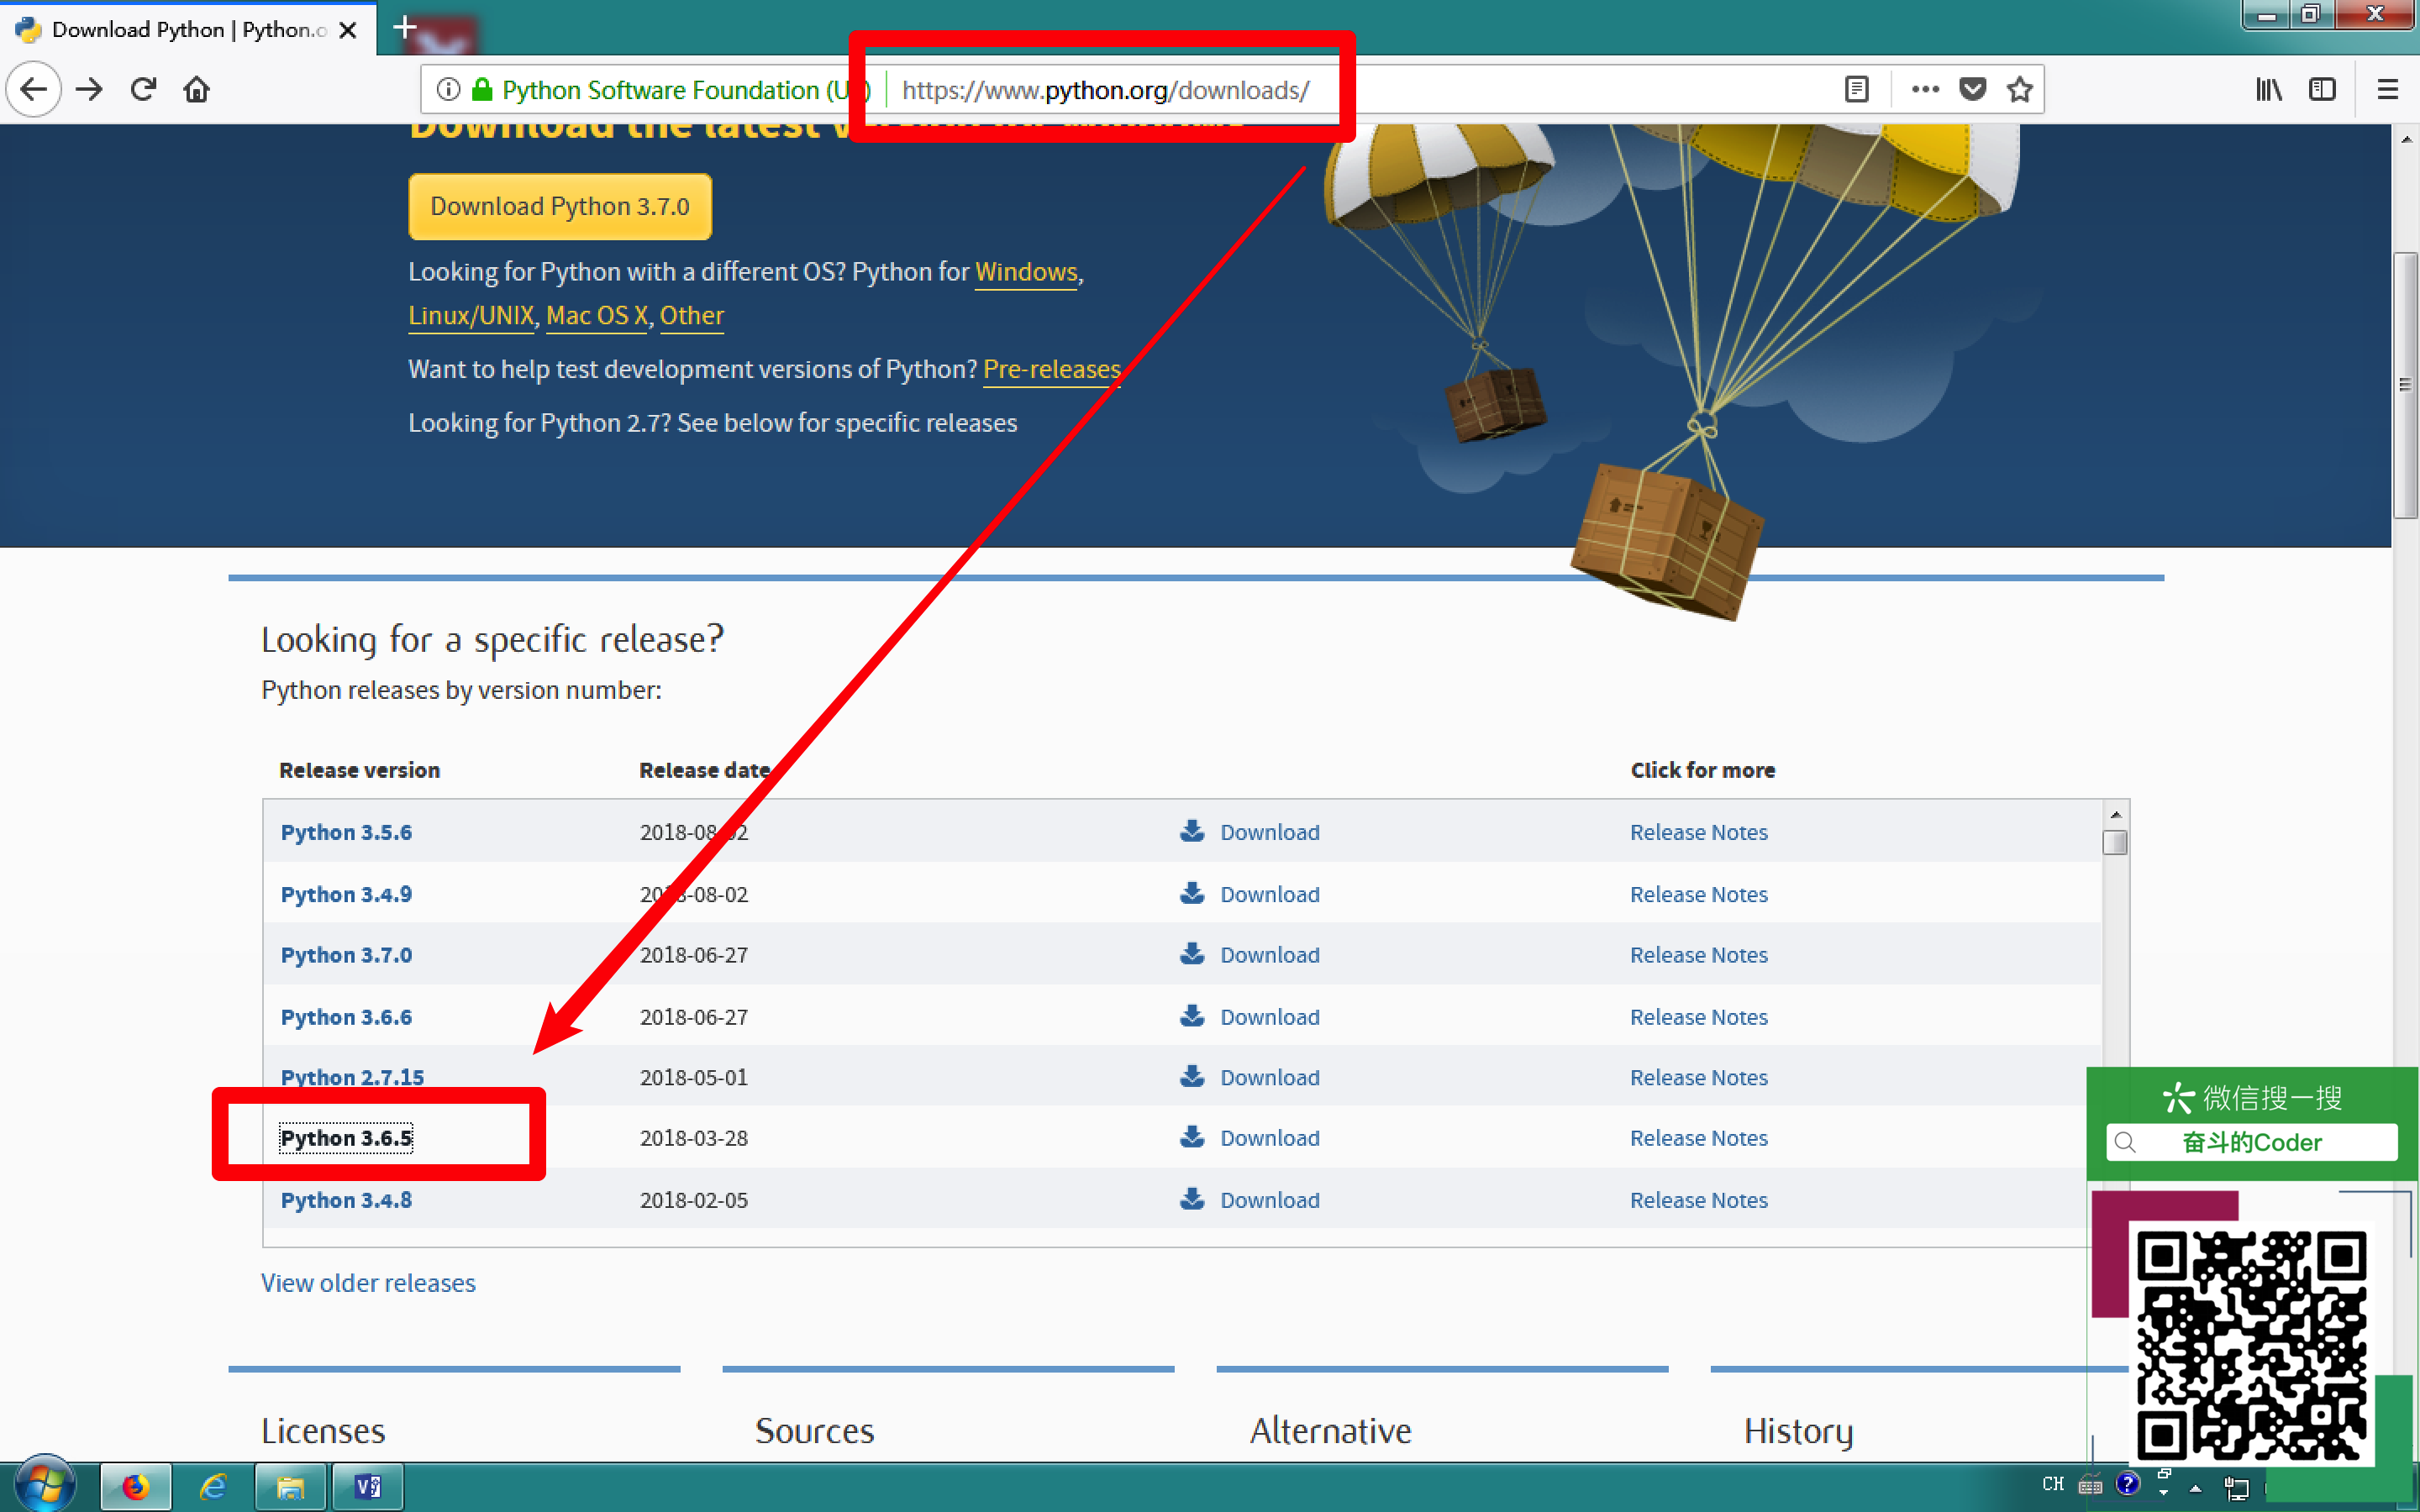
Task: Open Internet Explorer from taskbar
Action: [212, 1487]
